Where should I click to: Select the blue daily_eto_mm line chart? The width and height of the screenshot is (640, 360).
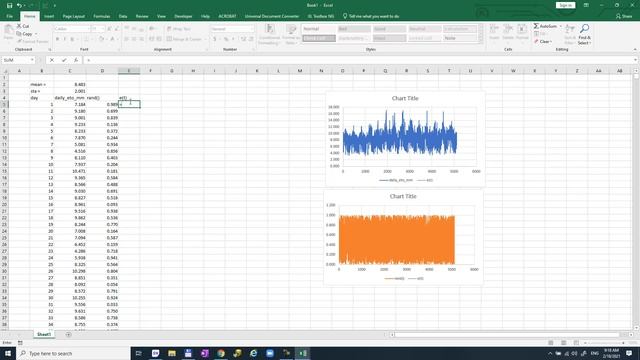point(405,139)
